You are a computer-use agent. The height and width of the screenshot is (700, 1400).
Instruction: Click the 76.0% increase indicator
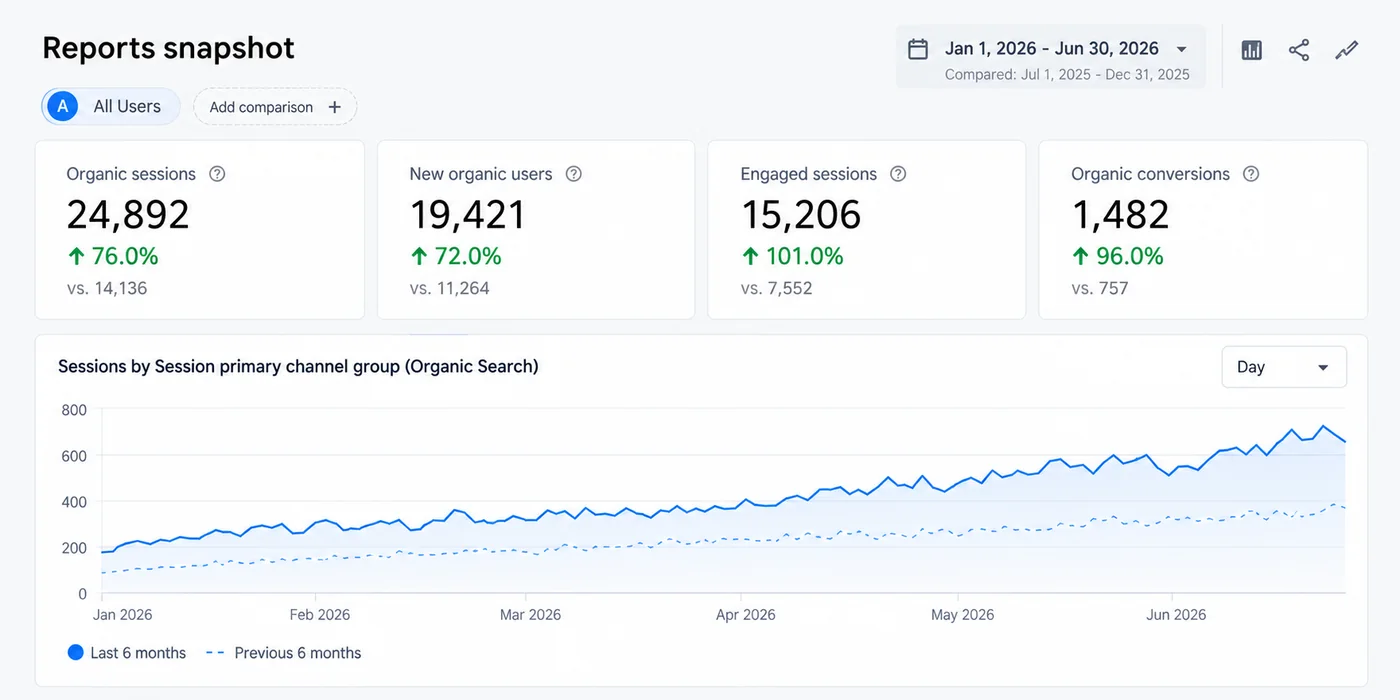113,257
